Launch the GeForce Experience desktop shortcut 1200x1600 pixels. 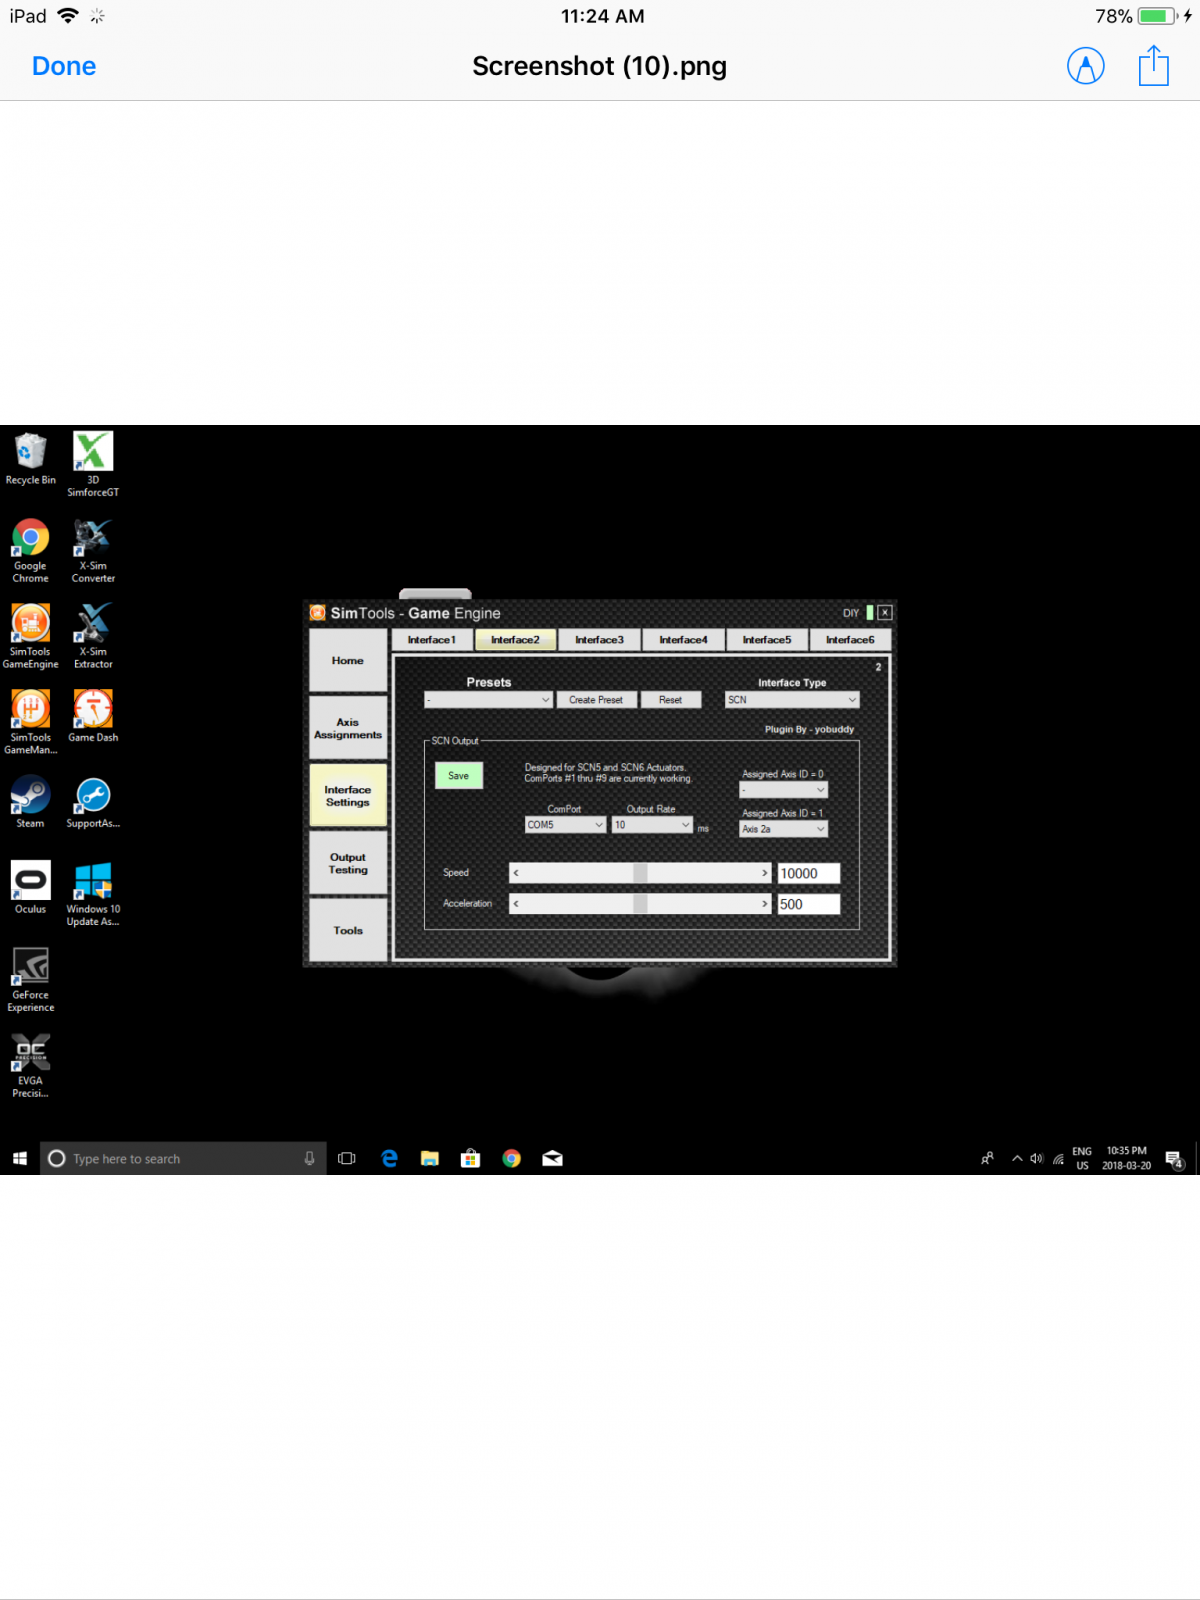click(30, 980)
